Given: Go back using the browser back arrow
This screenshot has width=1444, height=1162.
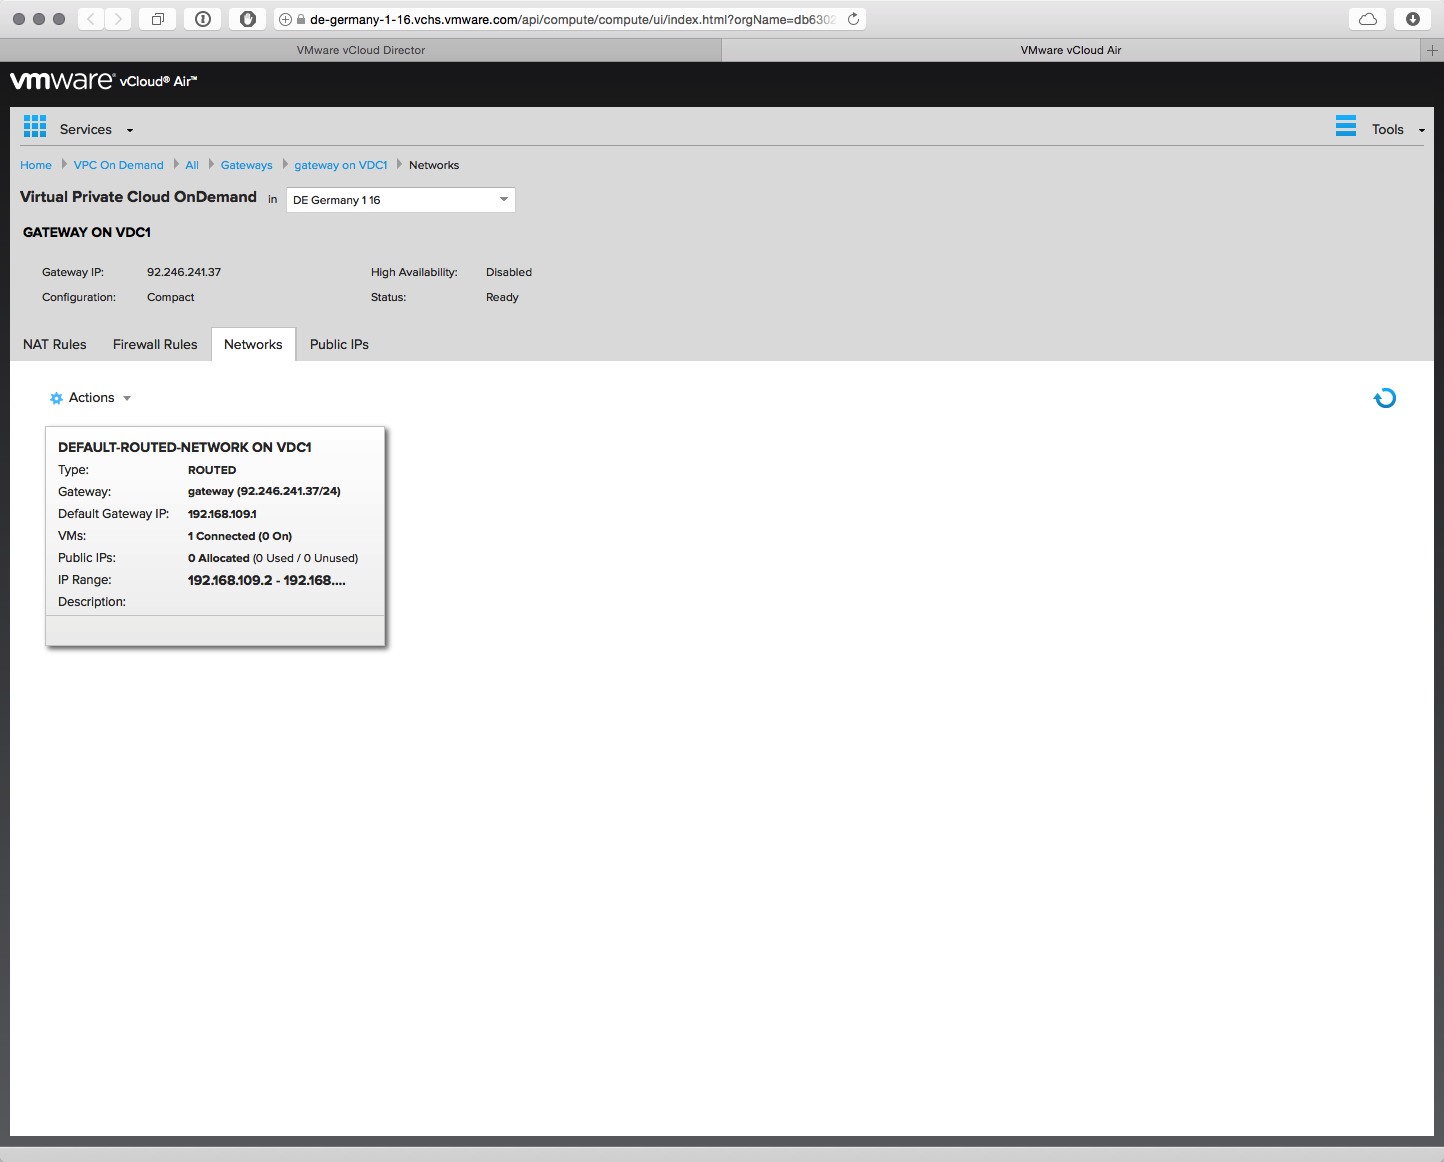Looking at the screenshot, I should point(91,19).
